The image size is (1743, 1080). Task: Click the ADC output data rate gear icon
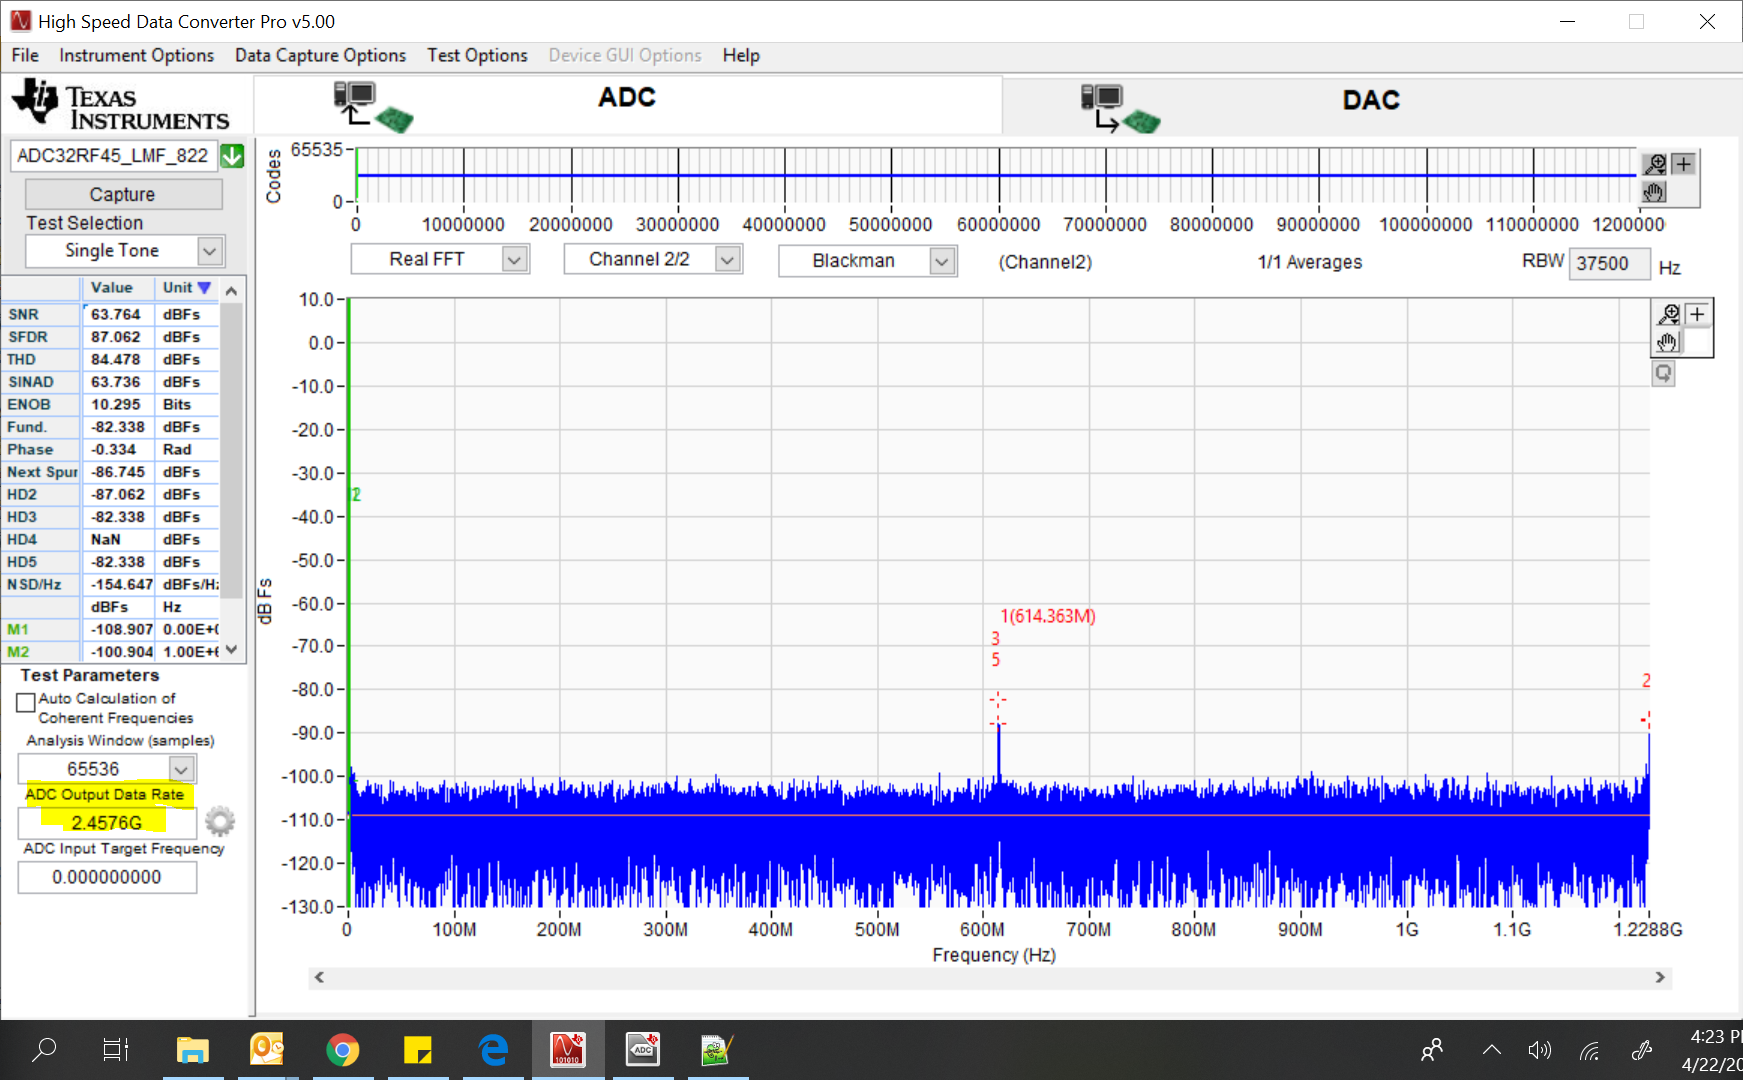pos(220,821)
